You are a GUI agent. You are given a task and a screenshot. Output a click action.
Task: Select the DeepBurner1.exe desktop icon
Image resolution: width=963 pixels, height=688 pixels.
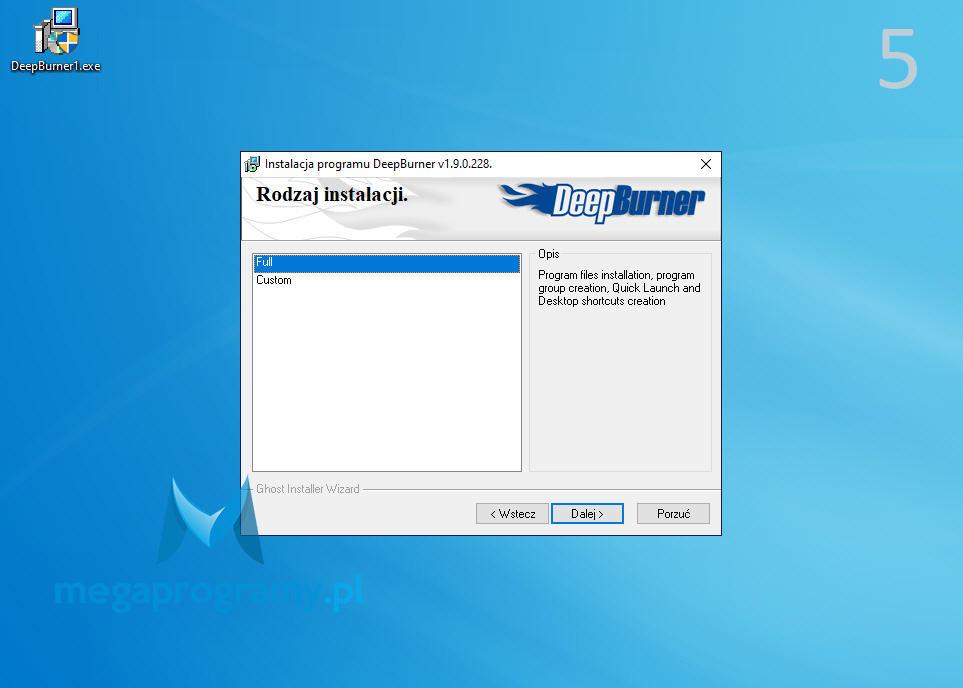(56, 41)
